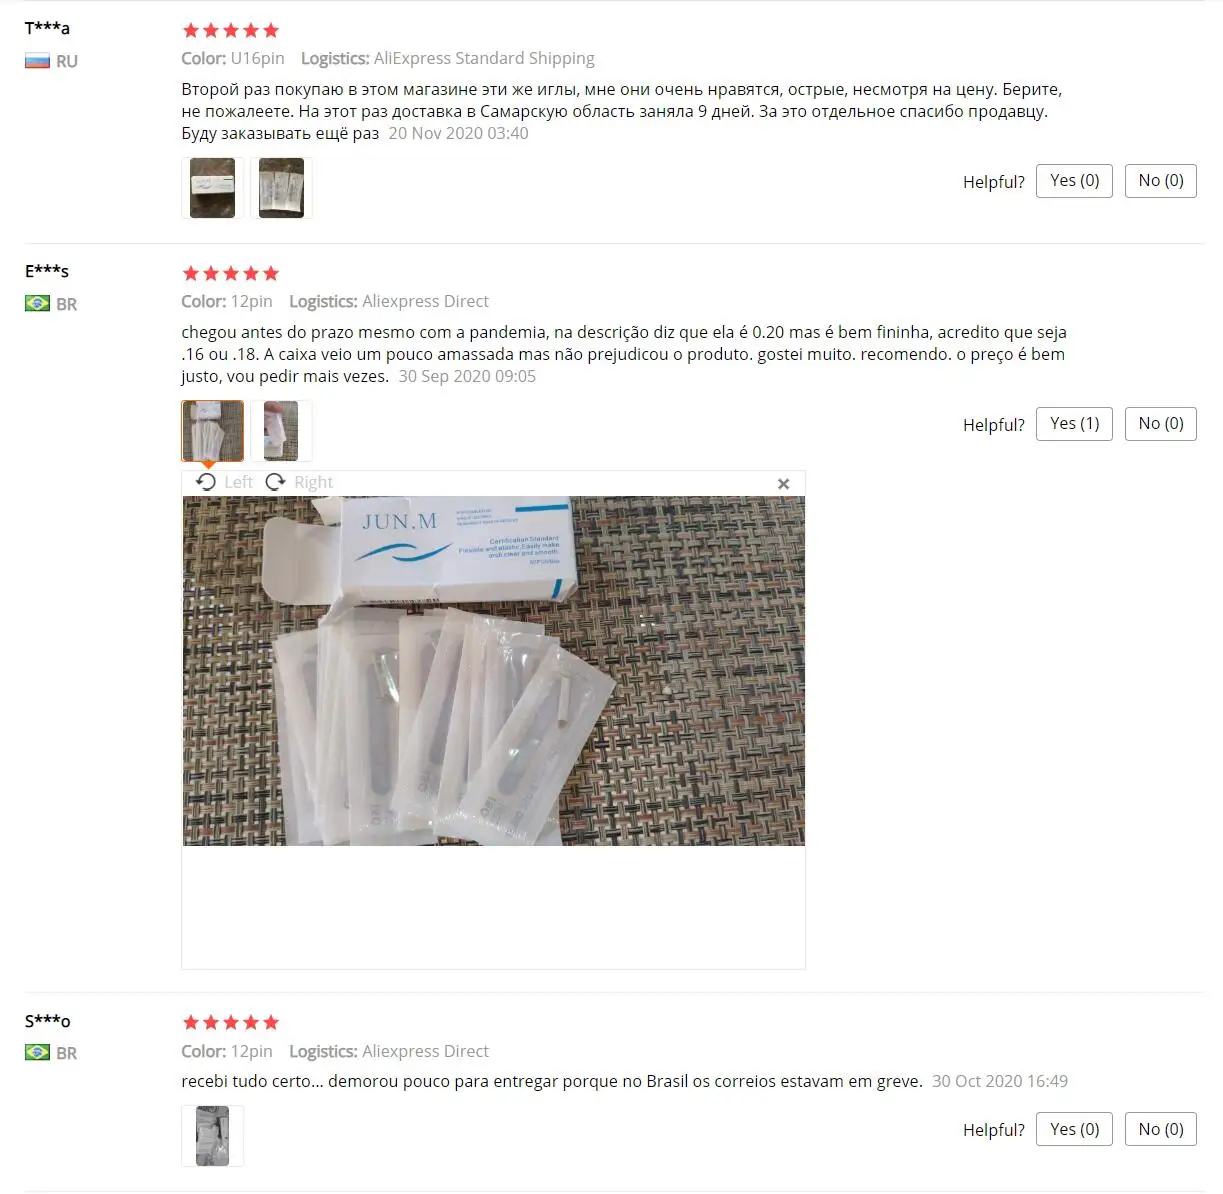Vote Yes (1) on E***s's review
The height and width of the screenshot is (1194, 1223).
[1074, 424]
